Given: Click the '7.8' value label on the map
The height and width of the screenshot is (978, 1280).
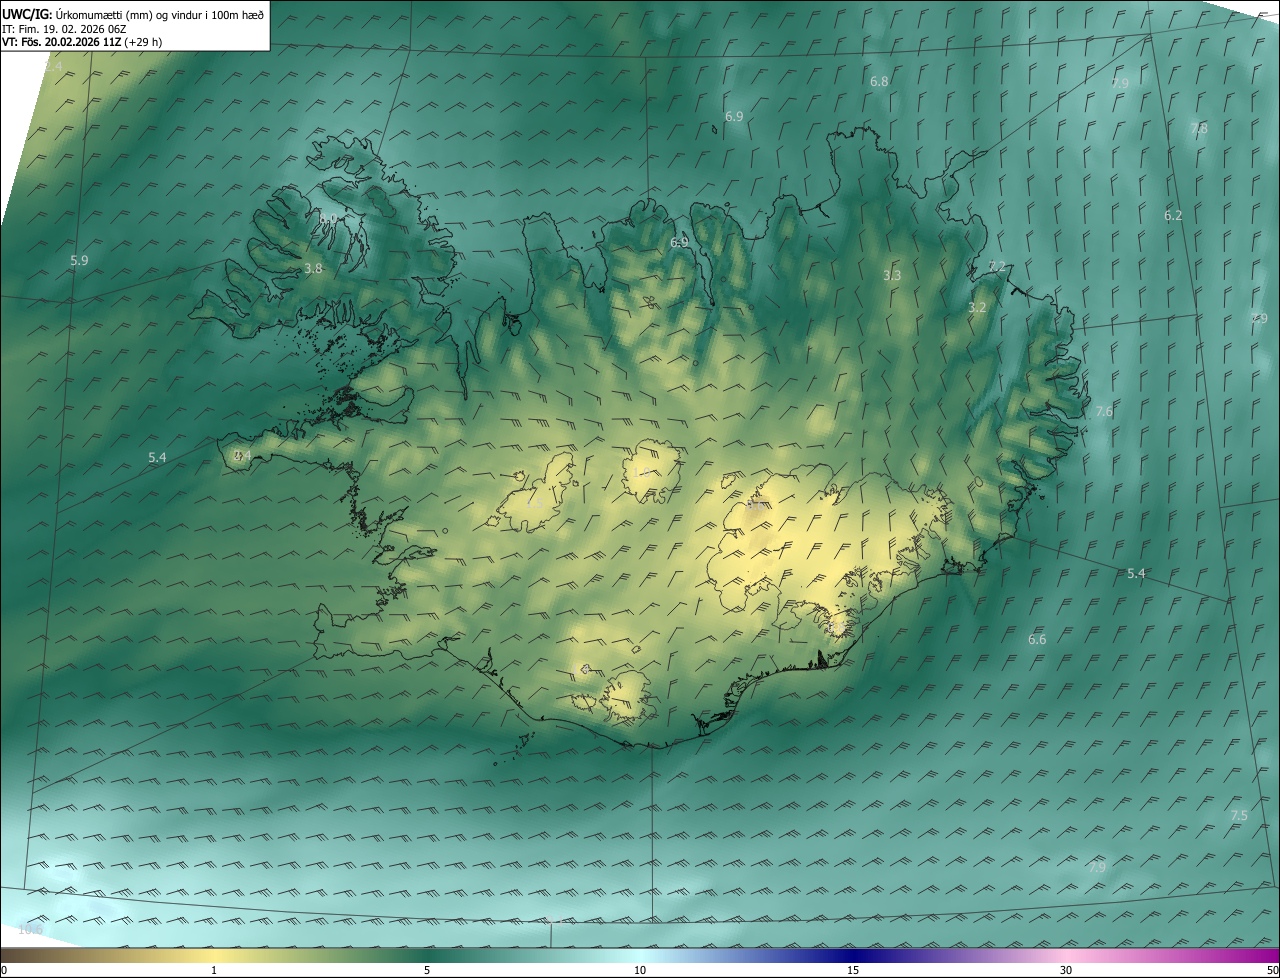Looking at the screenshot, I should (x=1199, y=129).
